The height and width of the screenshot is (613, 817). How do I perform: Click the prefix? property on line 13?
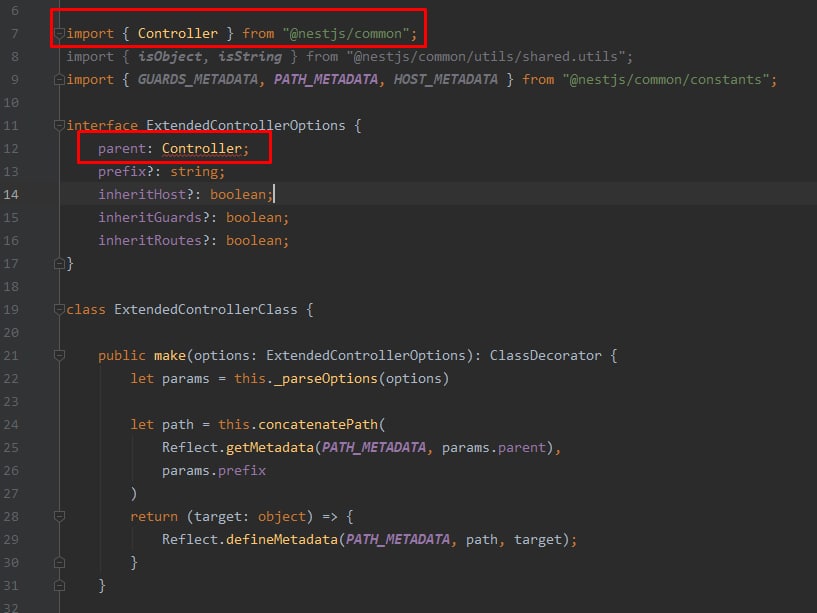point(126,171)
